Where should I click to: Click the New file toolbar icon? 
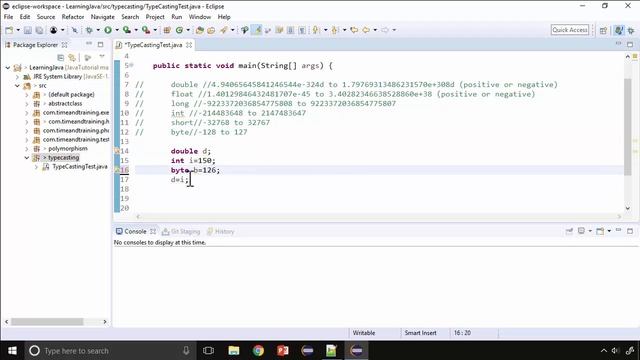[9, 30]
